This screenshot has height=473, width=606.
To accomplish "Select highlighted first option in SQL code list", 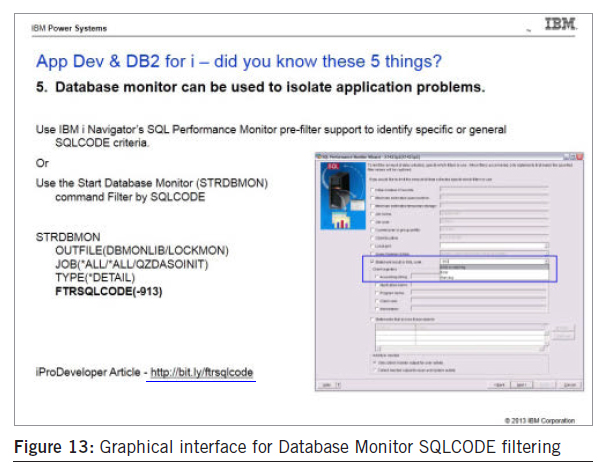I will pos(494,267).
